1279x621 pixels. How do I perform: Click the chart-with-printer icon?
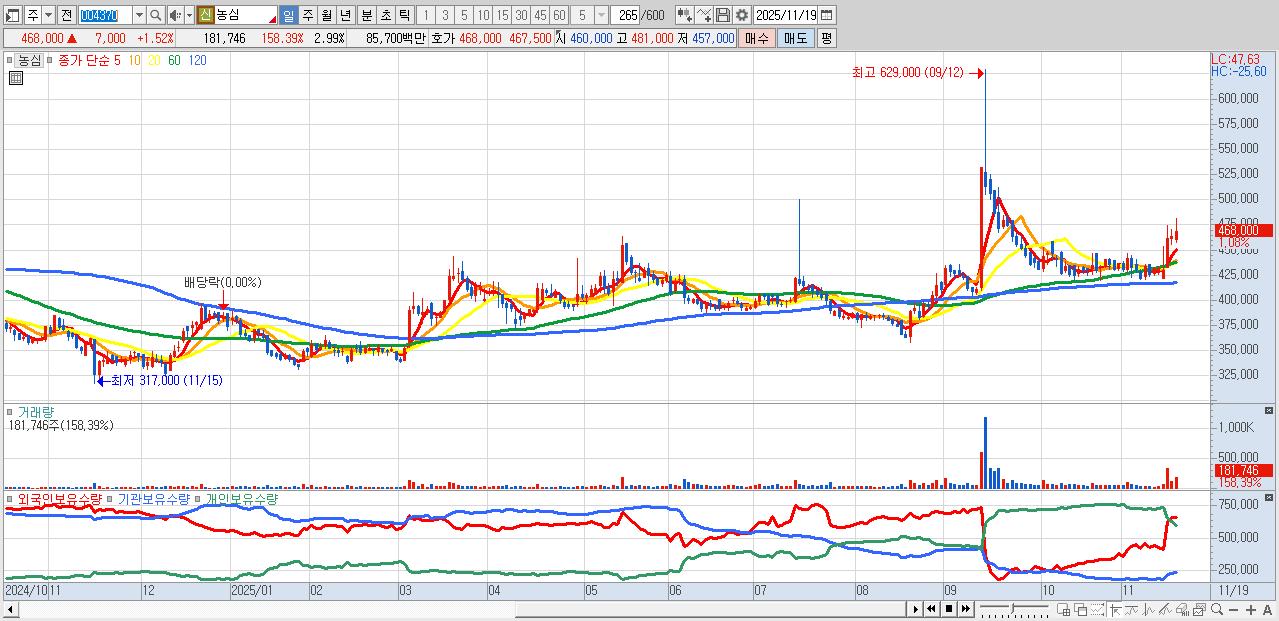[1183, 609]
